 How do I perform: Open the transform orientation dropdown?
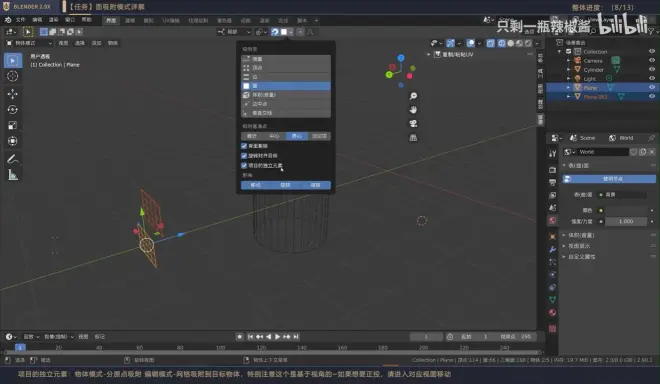234,32
